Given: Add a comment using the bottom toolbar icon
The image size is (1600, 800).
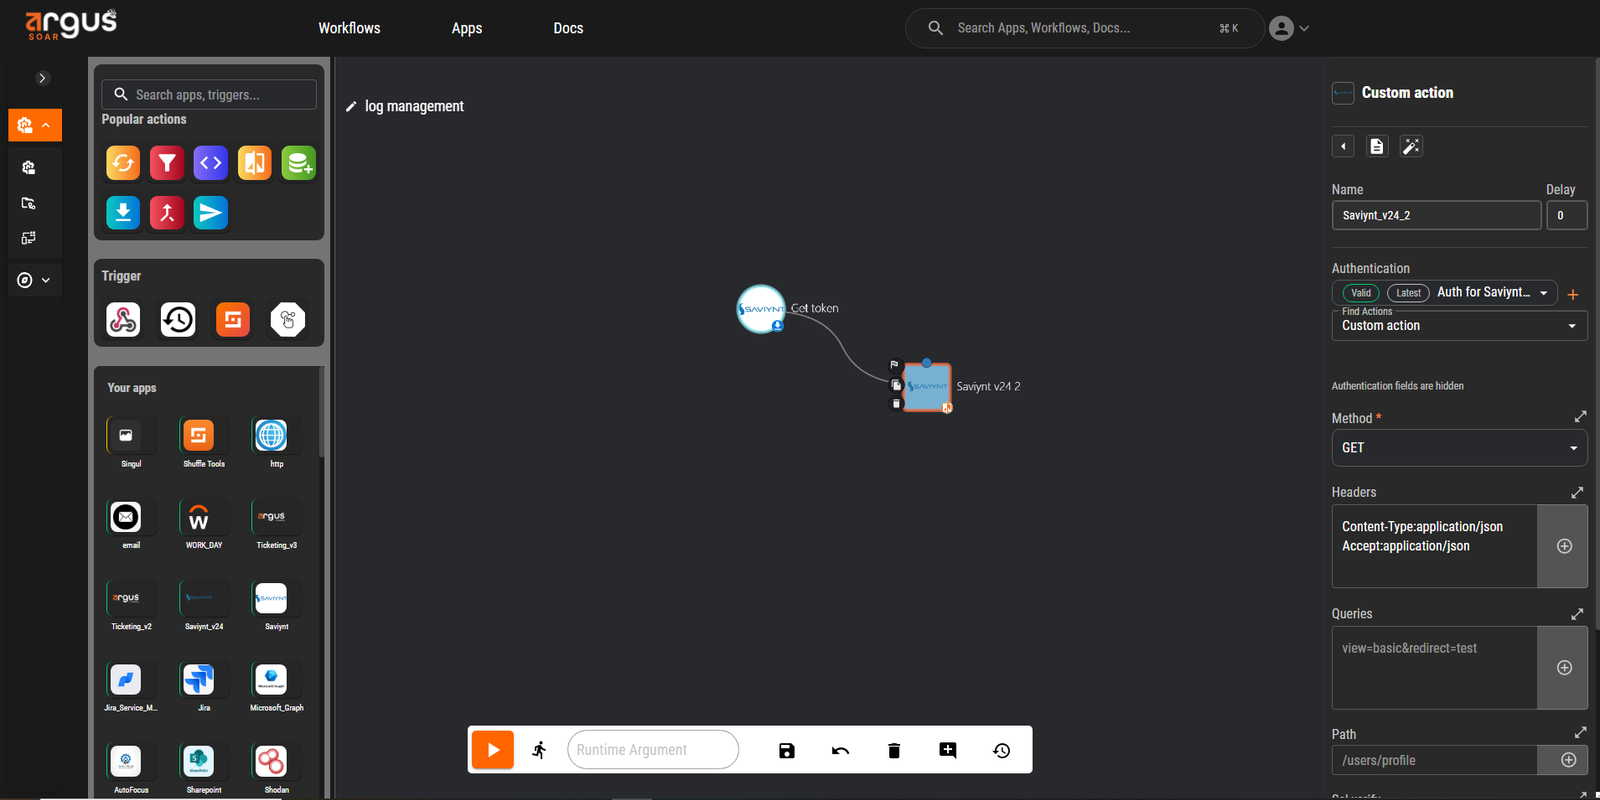Looking at the screenshot, I should pos(948,750).
